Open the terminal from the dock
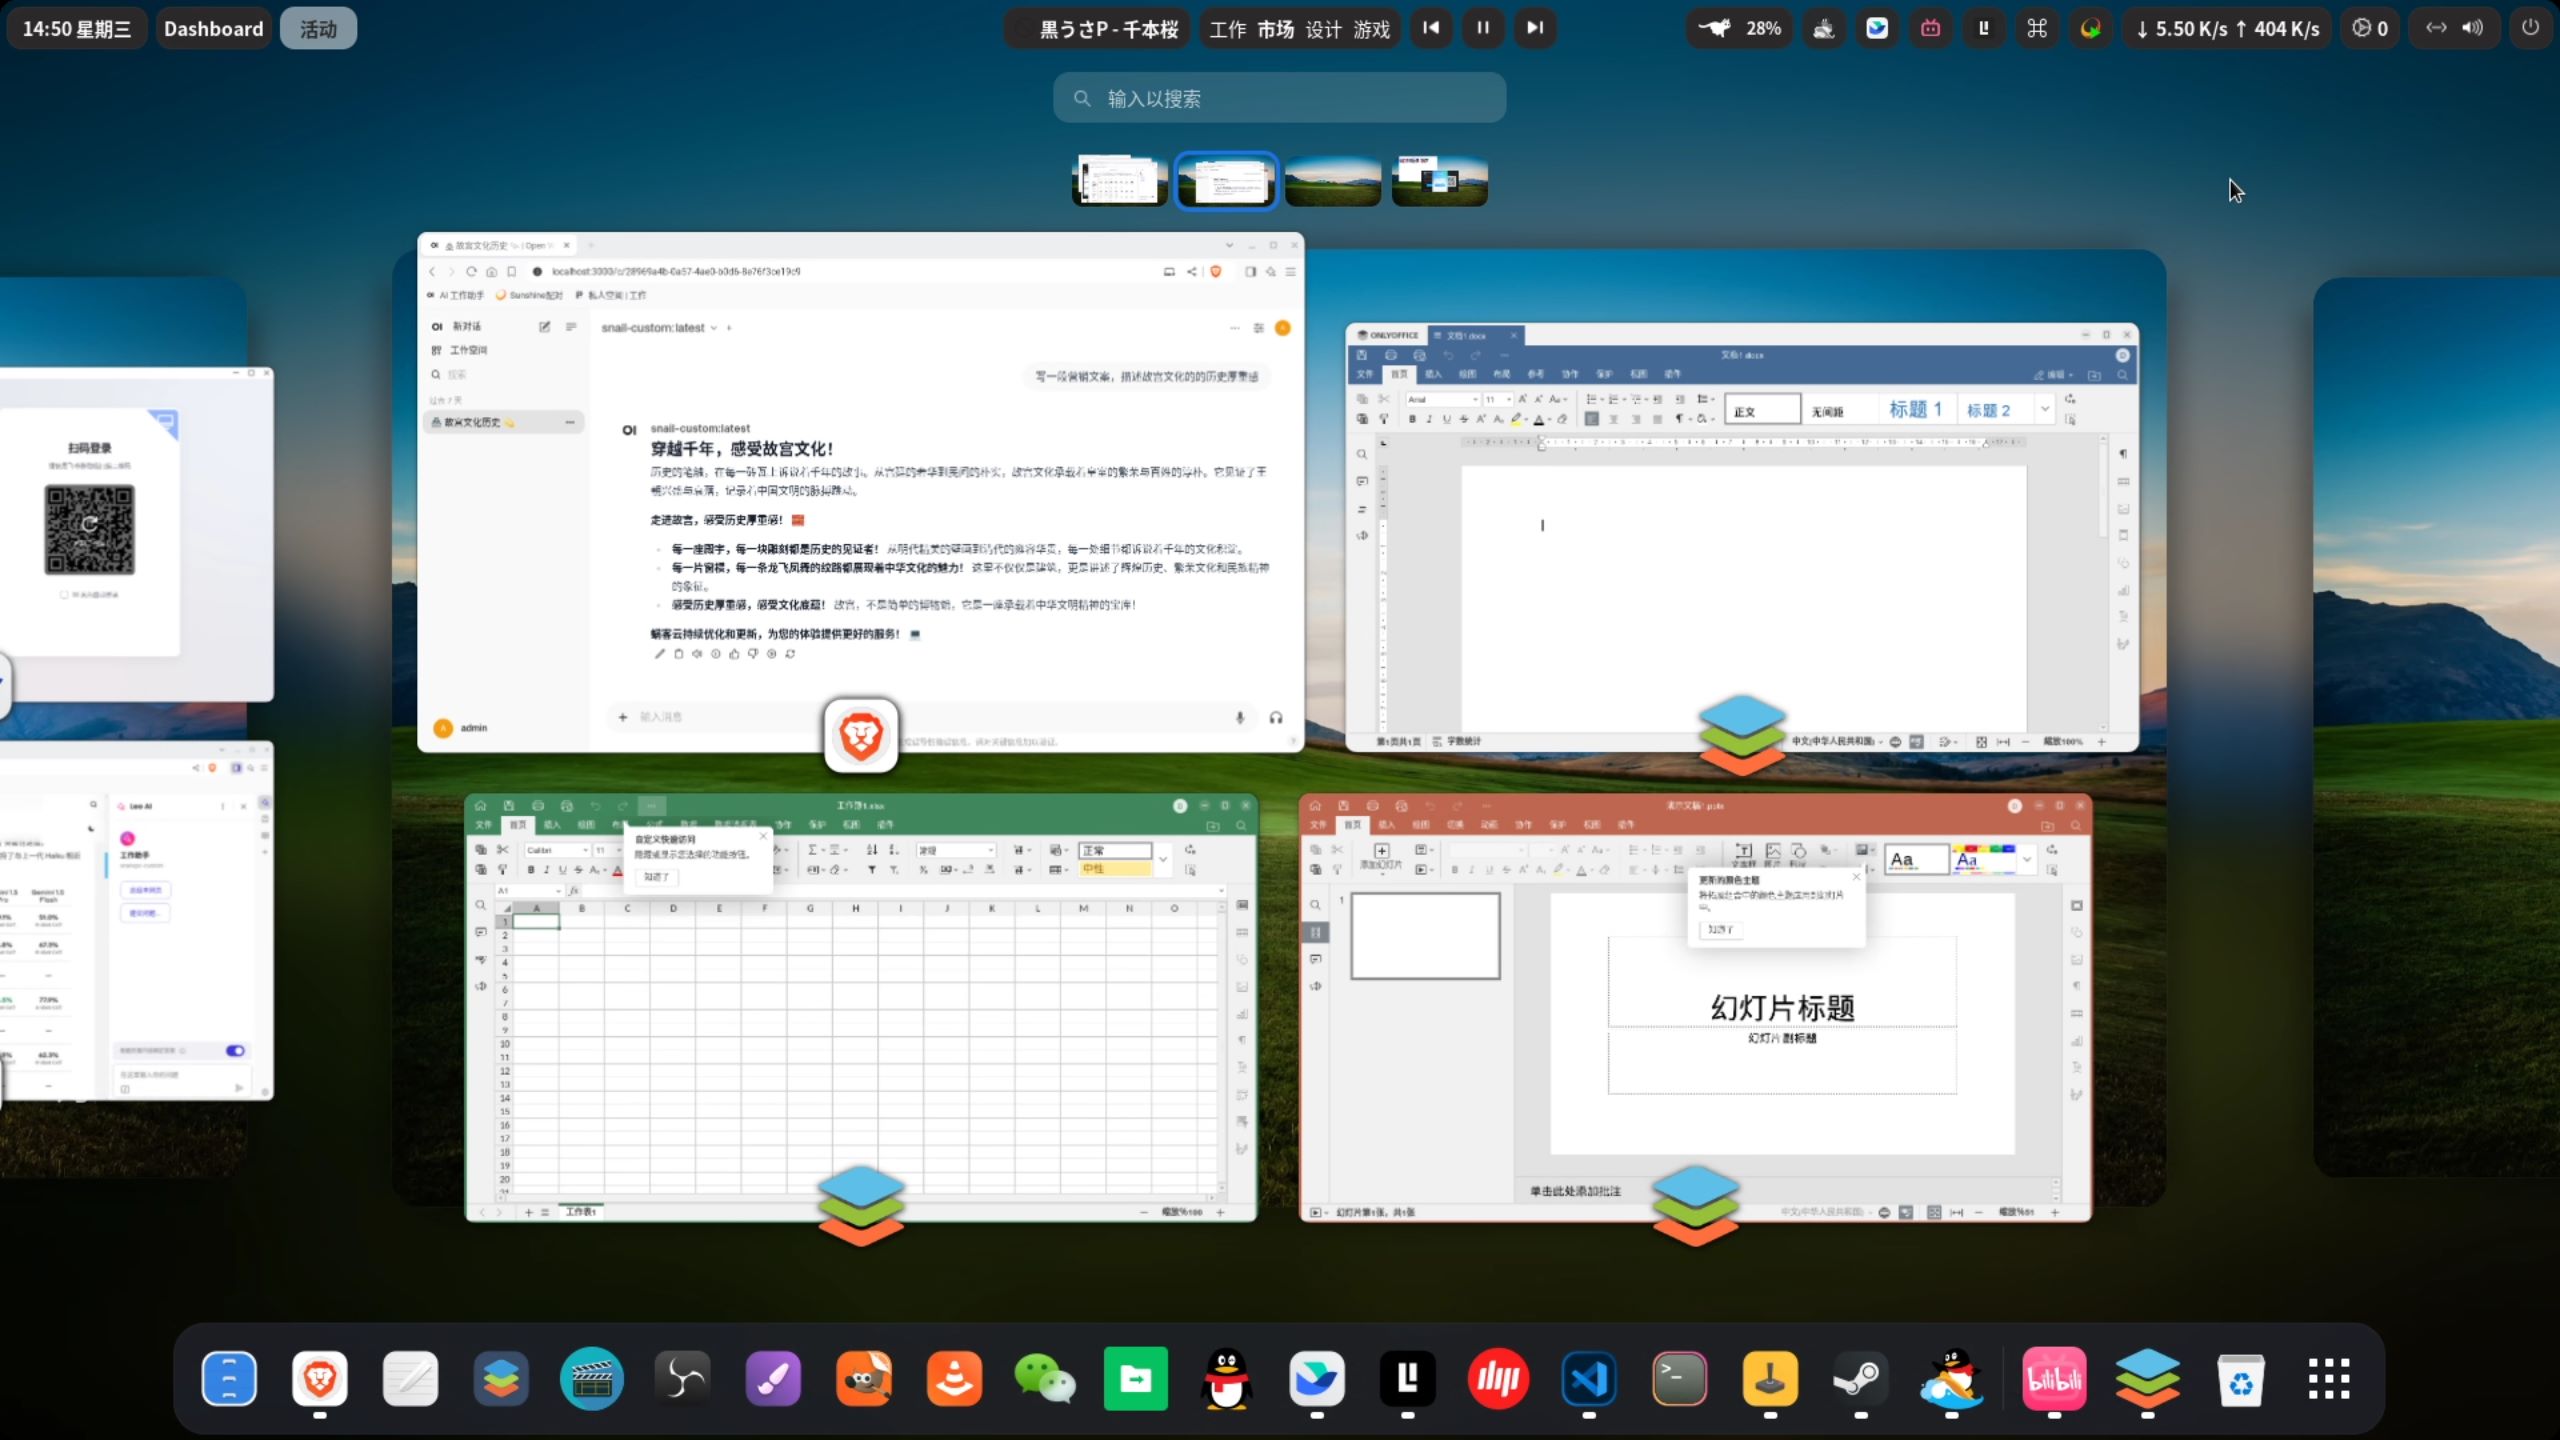This screenshot has width=2560, height=1440. 1679,1379
